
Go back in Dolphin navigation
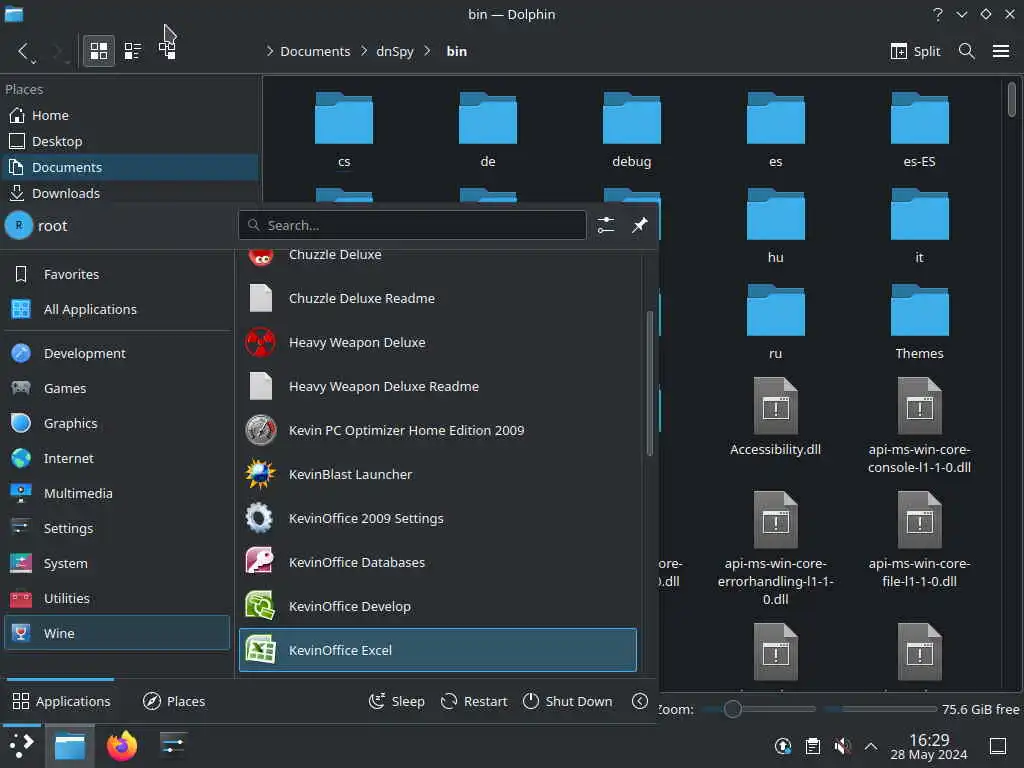(24, 51)
